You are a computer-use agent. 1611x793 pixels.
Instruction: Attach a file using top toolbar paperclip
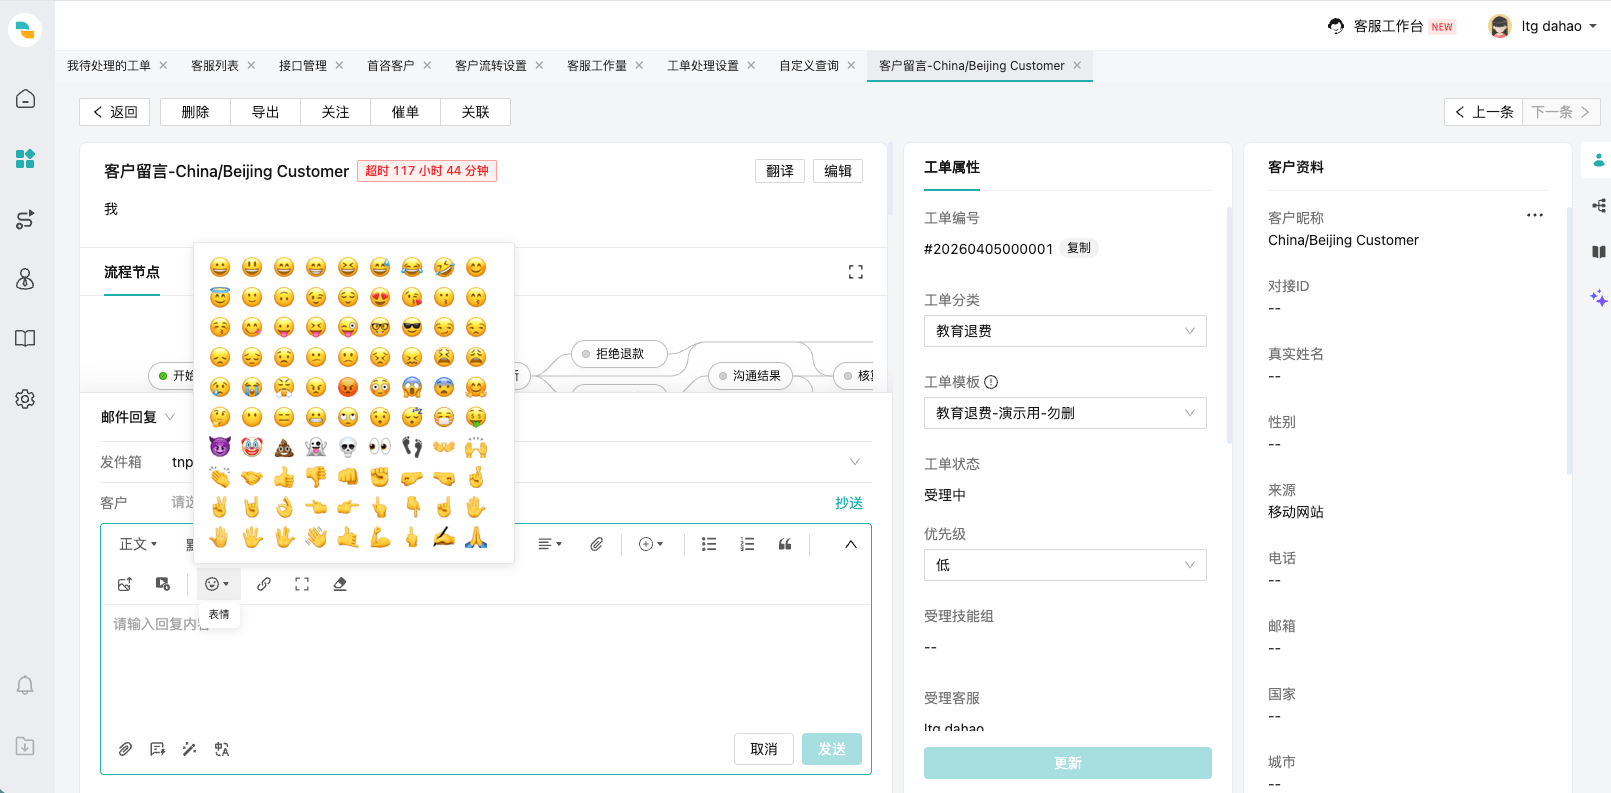tap(596, 544)
